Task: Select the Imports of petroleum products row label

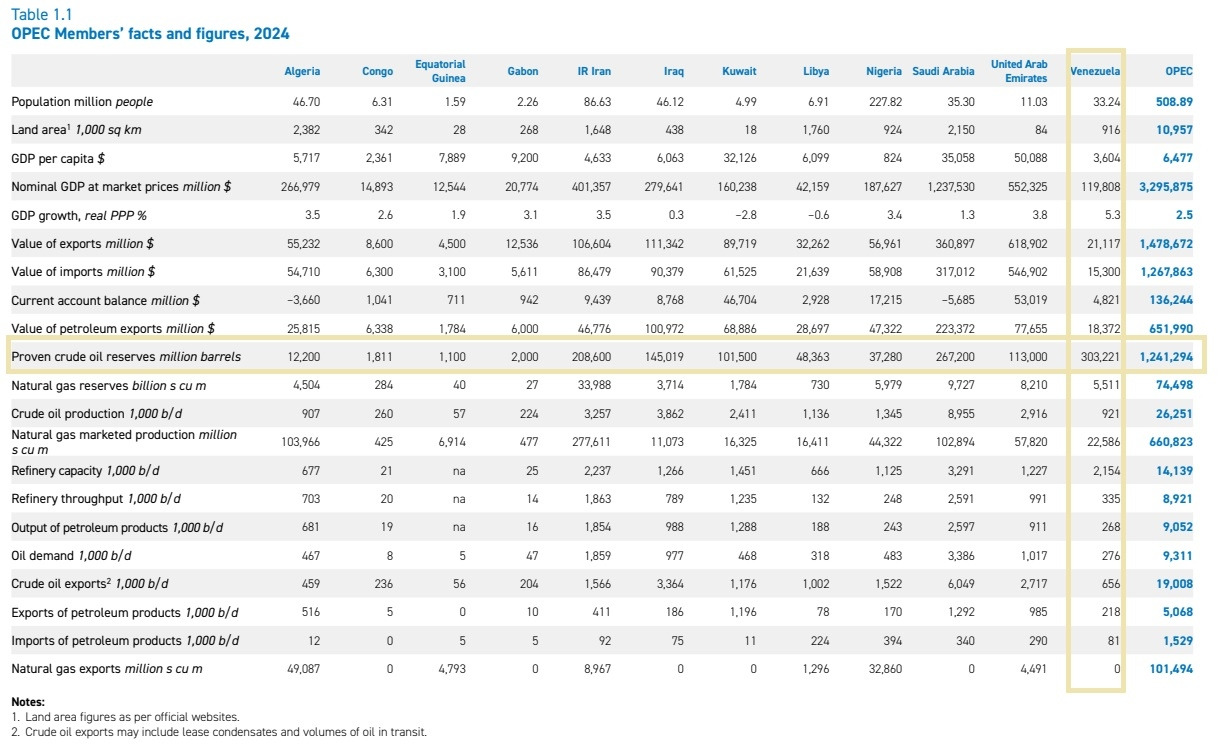Action: (x=126, y=640)
